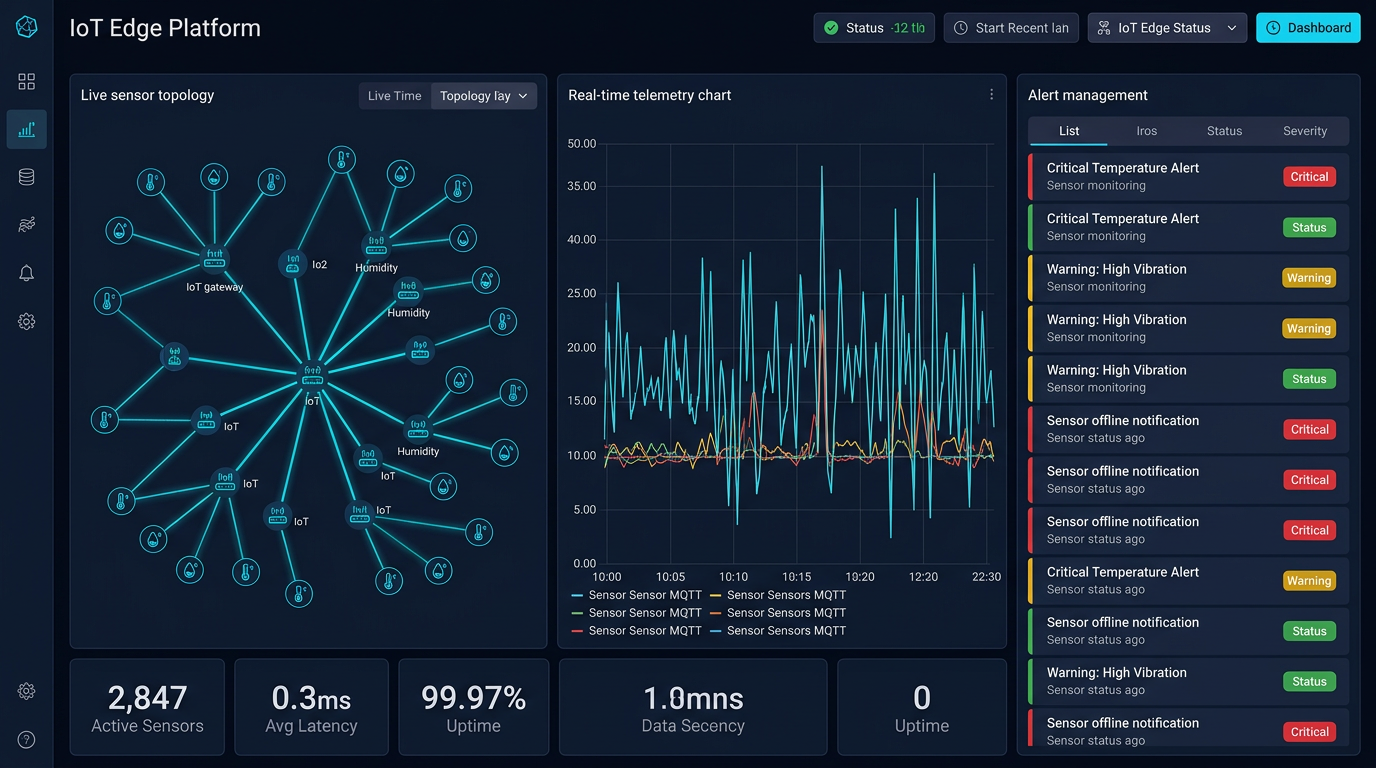Click the Live sensor topology title
The height and width of the screenshot is (768, 1376).
coord(148,95)
